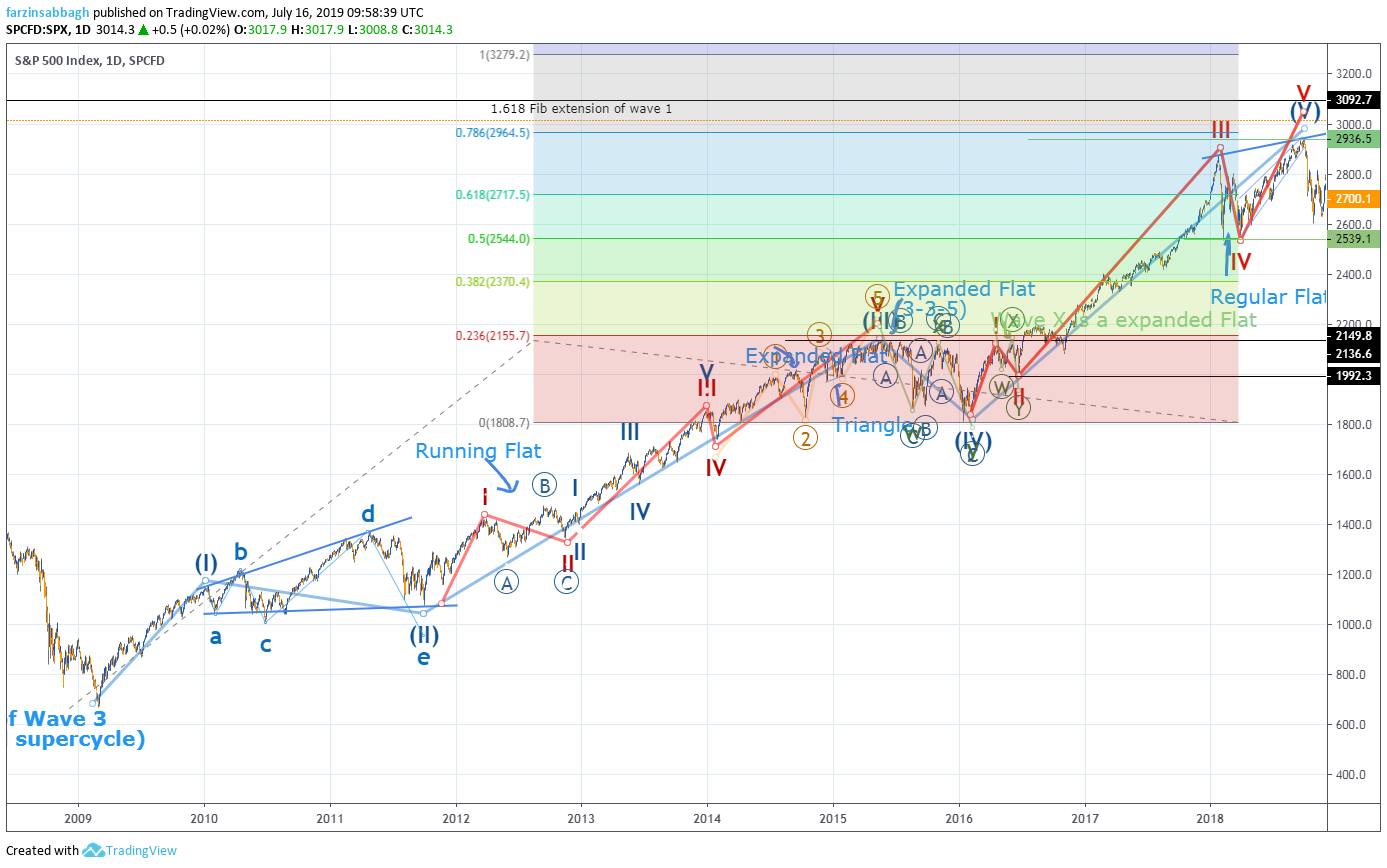The height and width of the screenshot is (868, 1387).
Task: Click the 2011 label on the time axis
Action: [330, 820]
